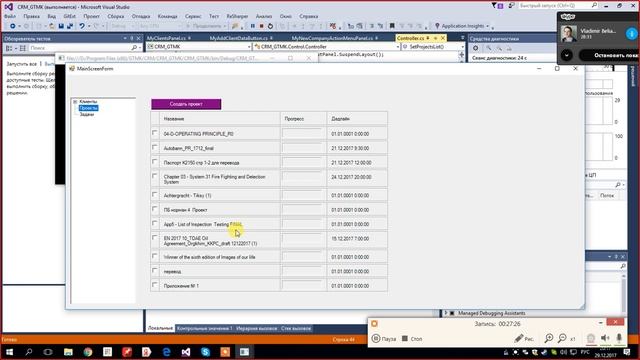Open the Application Insights dropdown
Image resolution: width=640 pixels, height=360 pixels.
[487, 26]
